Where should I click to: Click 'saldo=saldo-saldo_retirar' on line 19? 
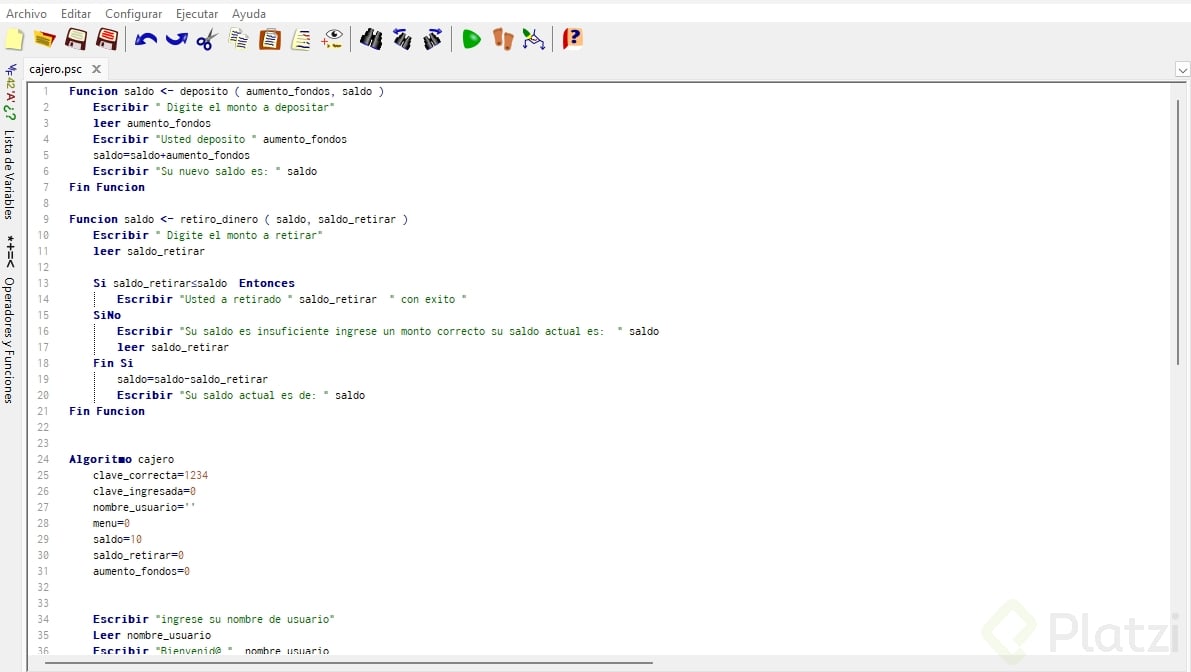(192, 379)
